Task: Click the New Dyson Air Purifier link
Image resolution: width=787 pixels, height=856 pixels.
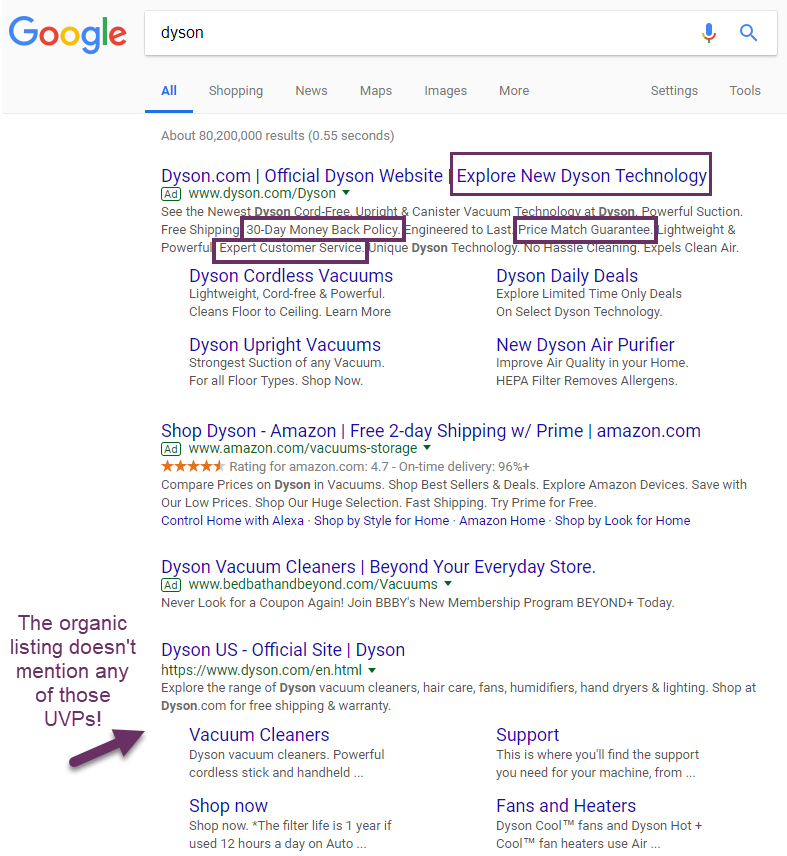Action: pyautogui.click(x=585, y=345)
